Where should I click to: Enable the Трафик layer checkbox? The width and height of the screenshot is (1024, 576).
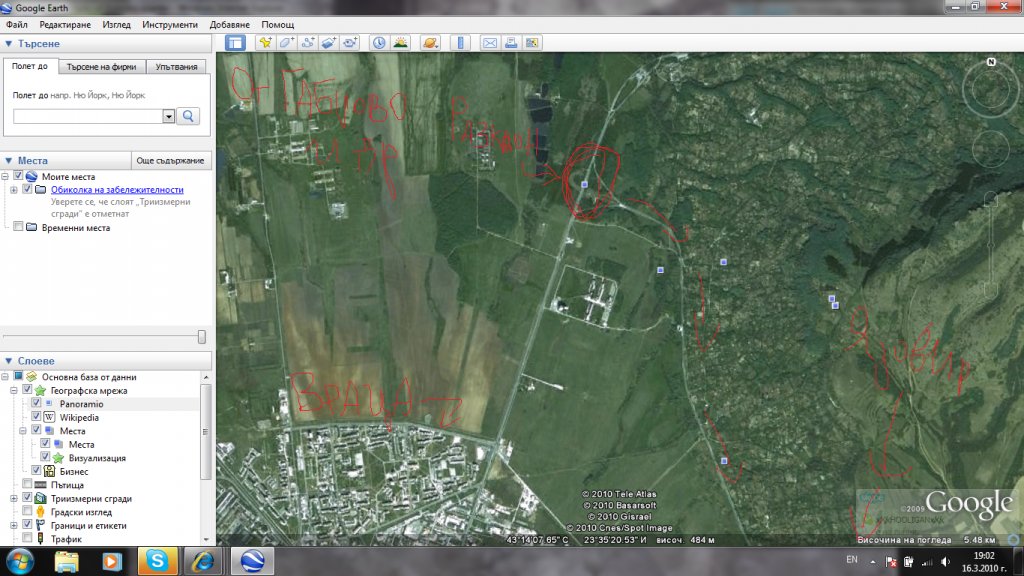pyautogui.click(x=27, y=538)
